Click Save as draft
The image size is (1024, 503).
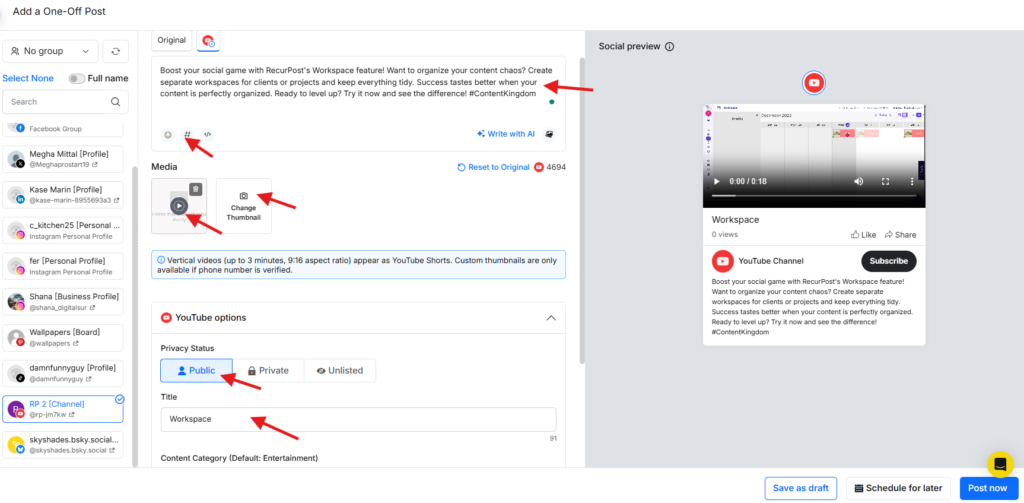point(801,488)
